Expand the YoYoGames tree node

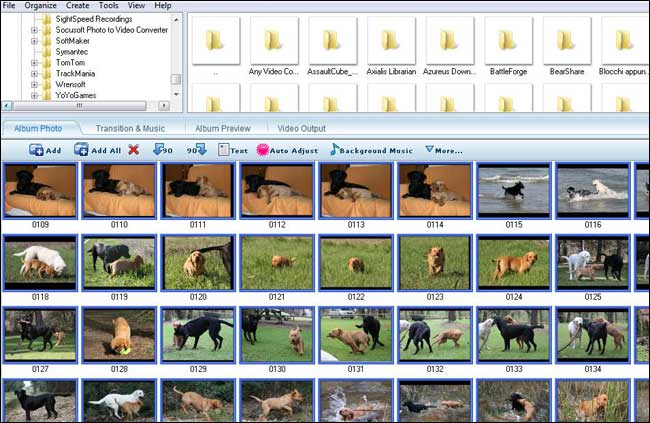point(34,95)
